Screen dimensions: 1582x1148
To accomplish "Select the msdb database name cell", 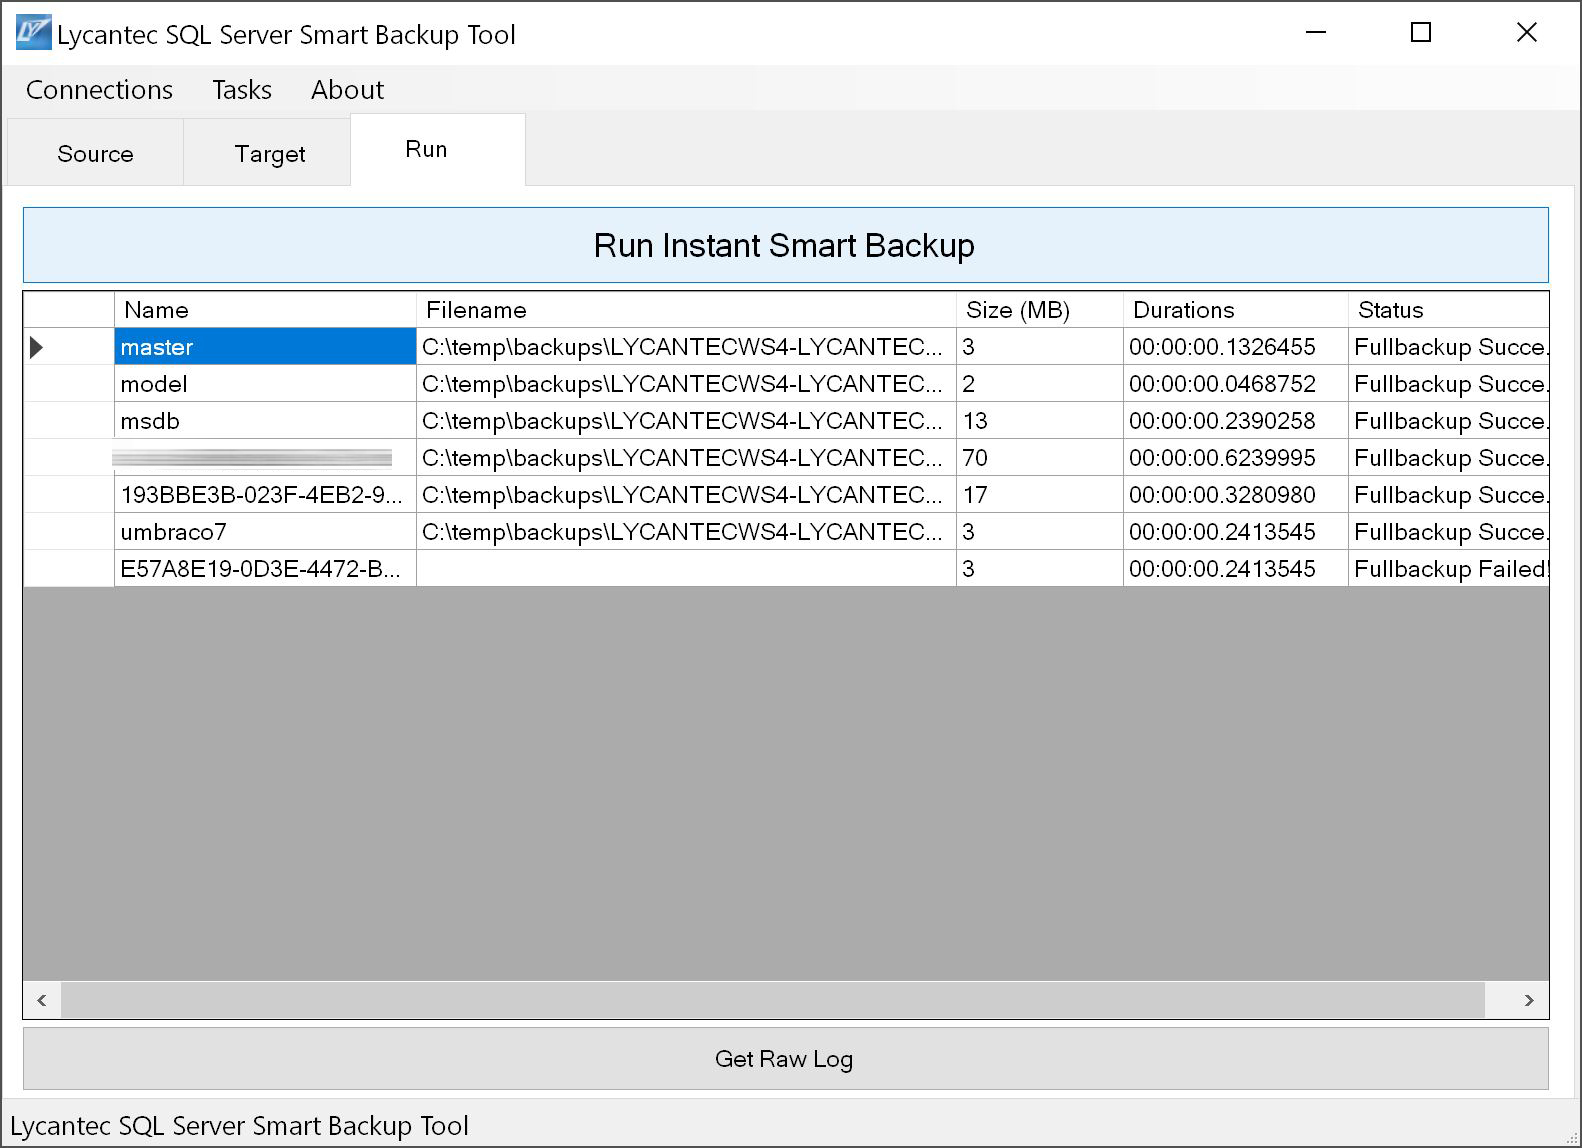I will (265, 421).
